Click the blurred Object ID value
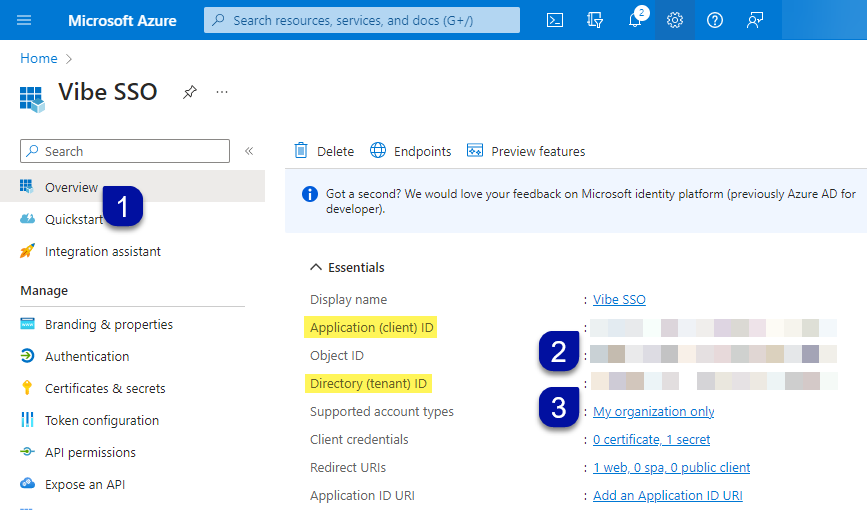Screen dimensions: 867x510 (713, 354)
